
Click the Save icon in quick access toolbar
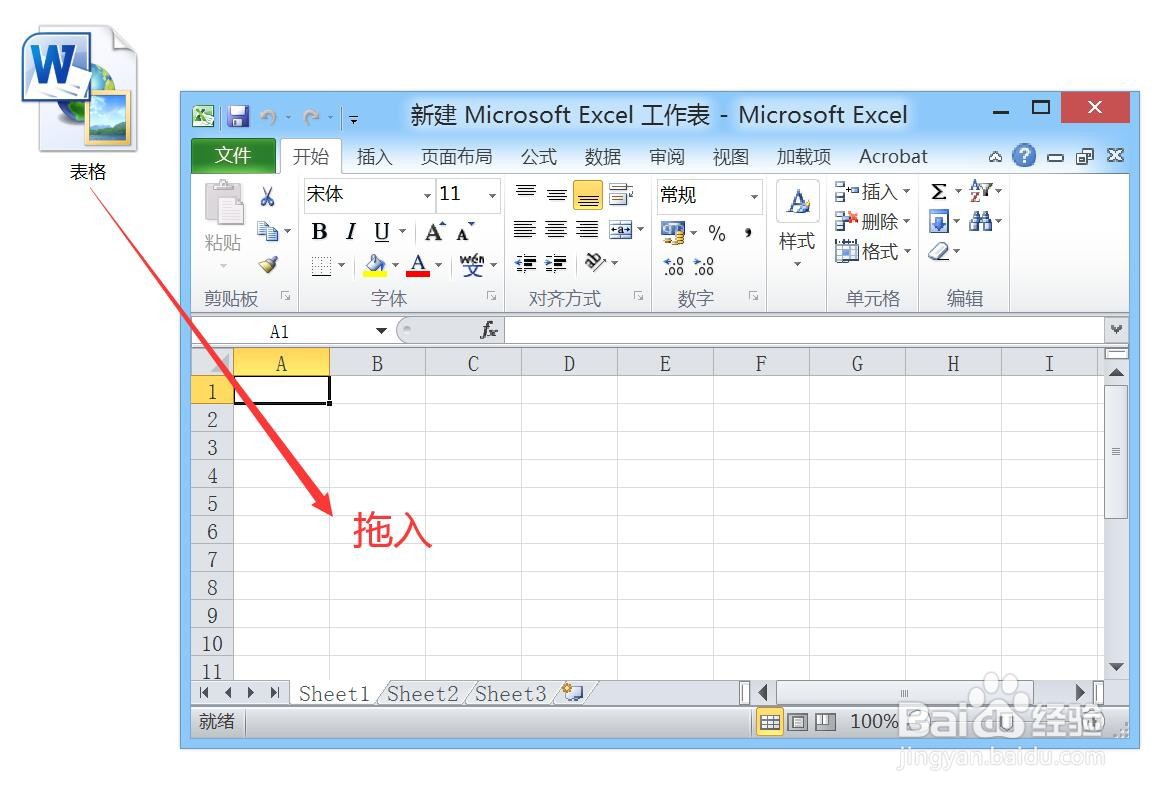tap(238, 116)
